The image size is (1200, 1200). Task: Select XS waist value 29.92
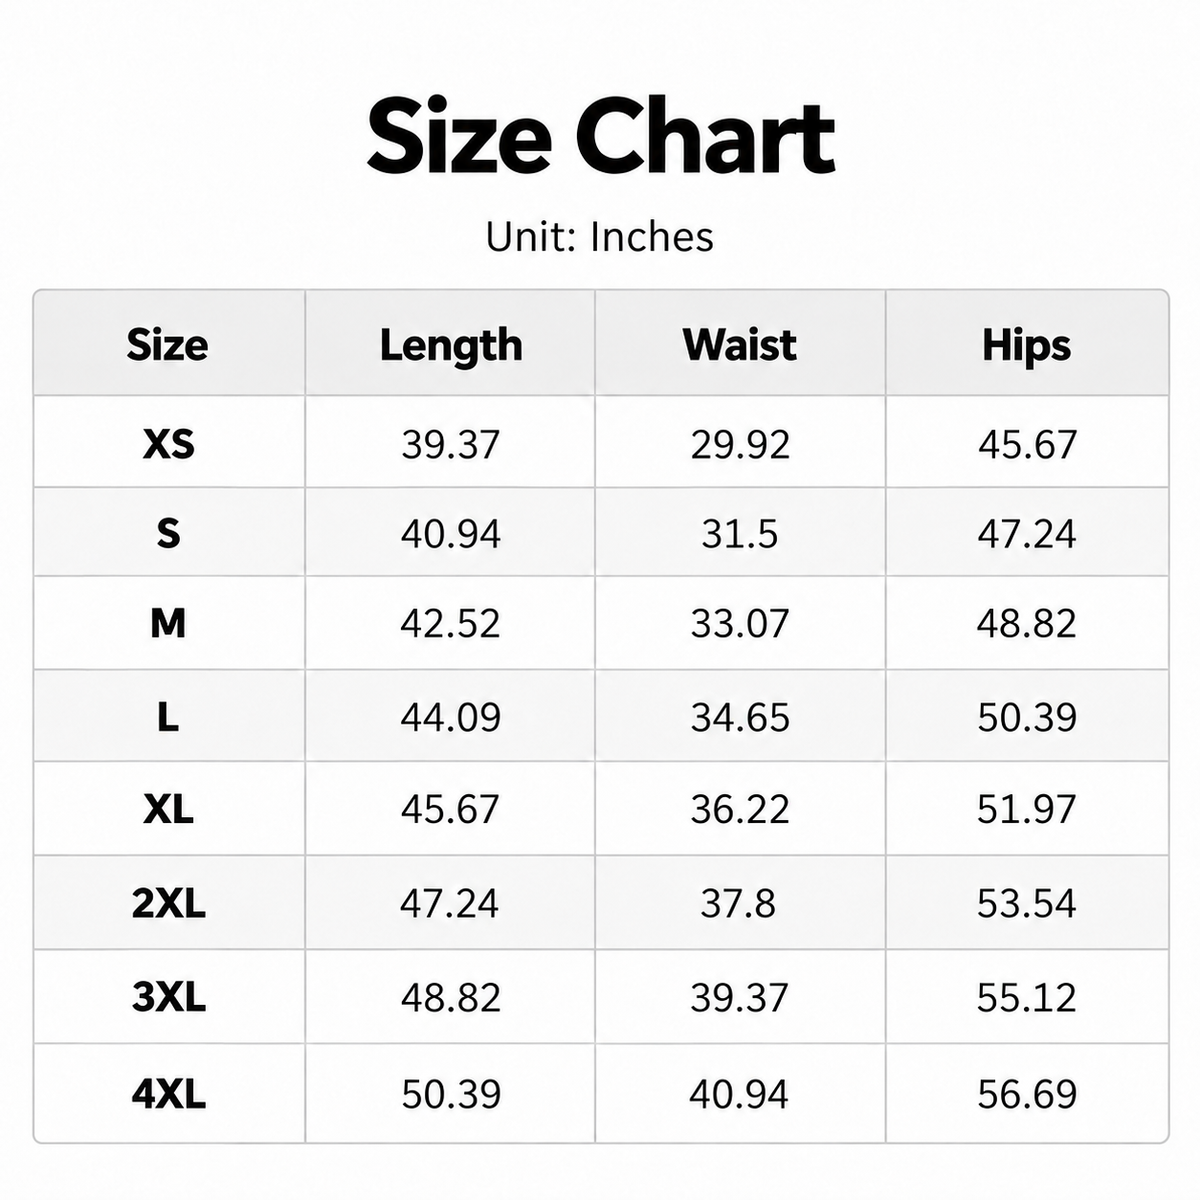(x=740, y=444)
